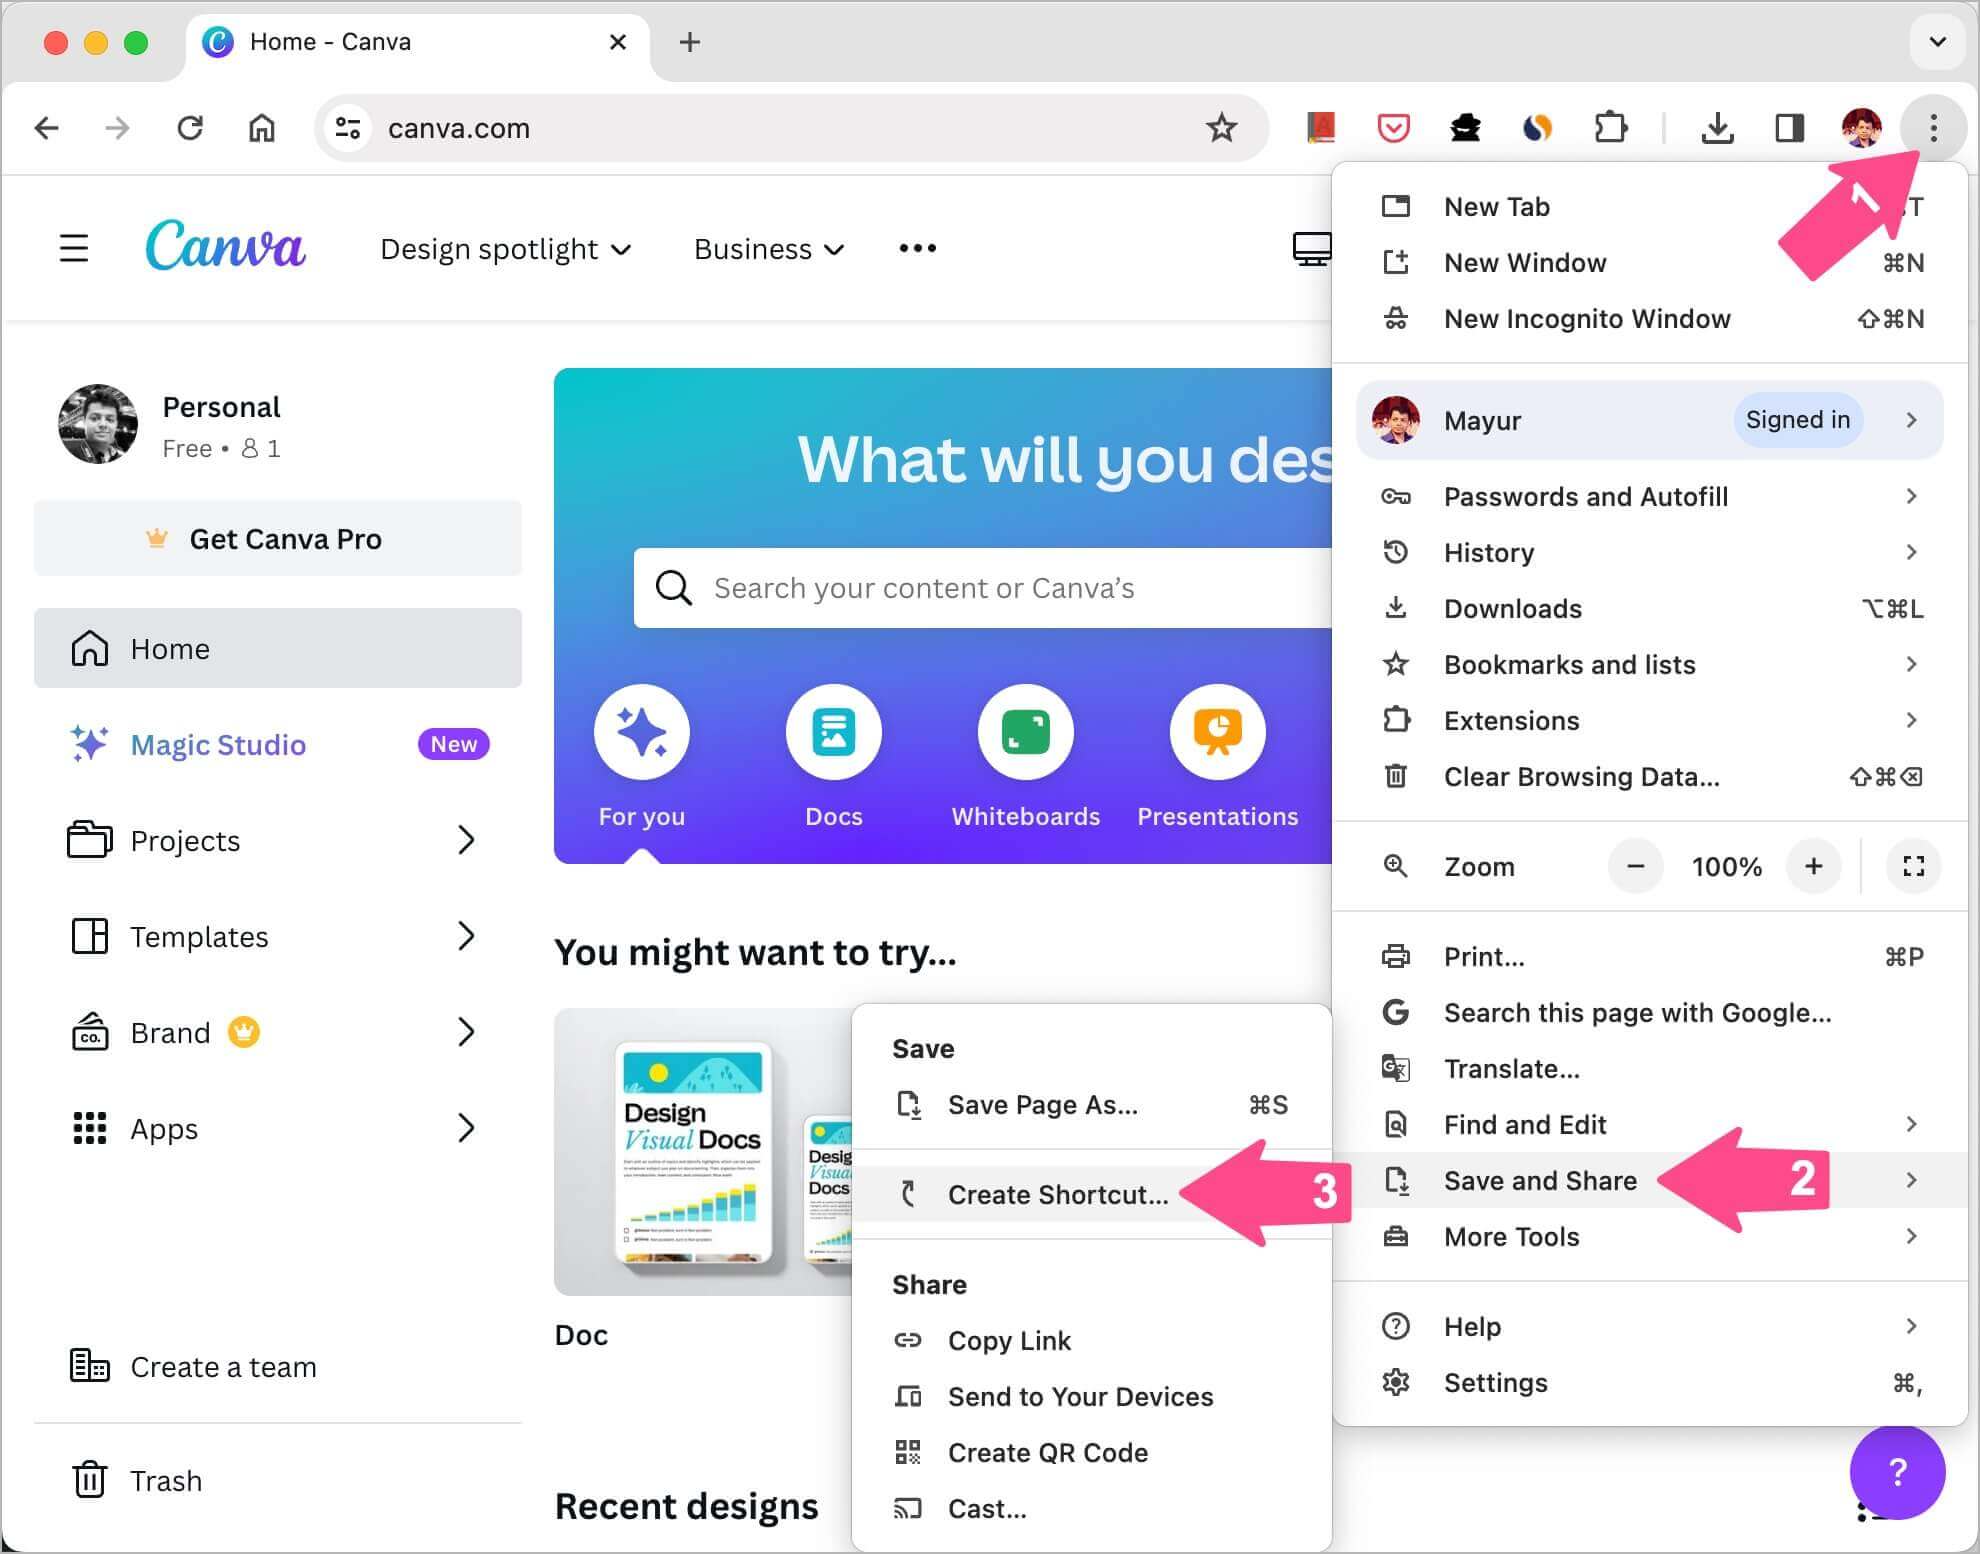Click the browser forward arrow
Image resolution: width=1980 pixels, height=1554 pixels.
[118, 128]
